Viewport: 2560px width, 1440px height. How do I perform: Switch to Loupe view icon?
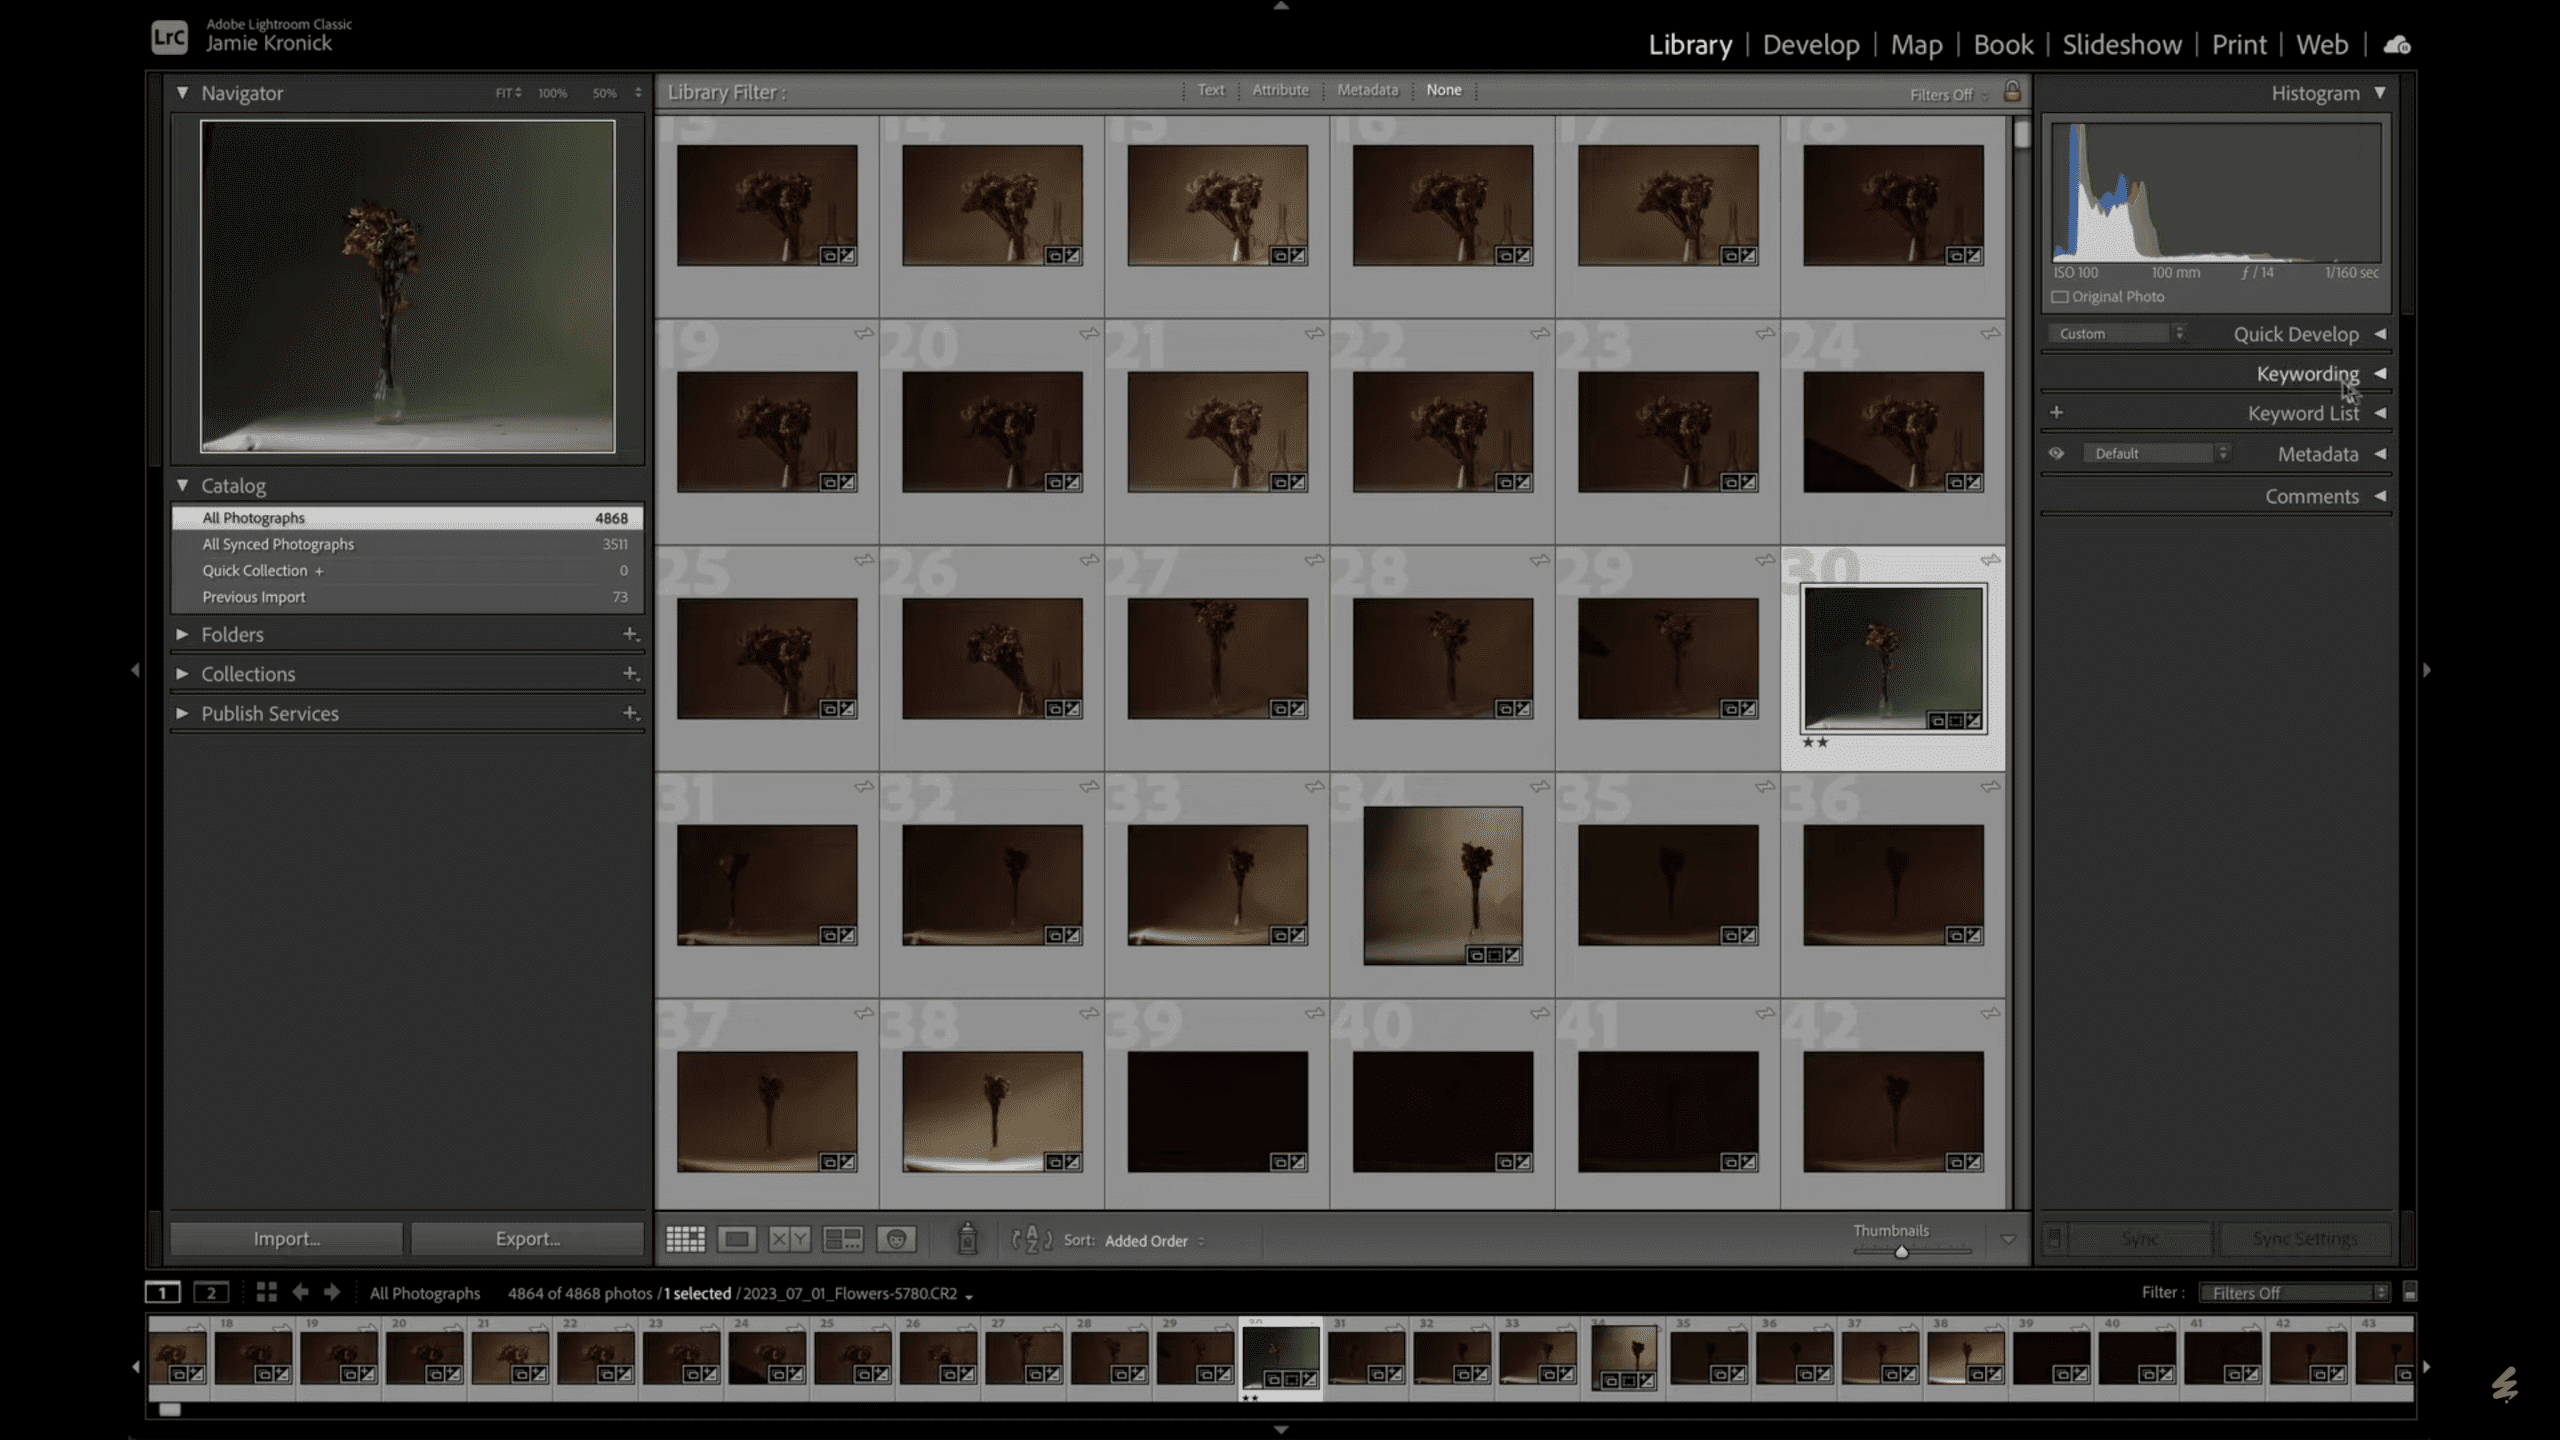point(737,1240)
